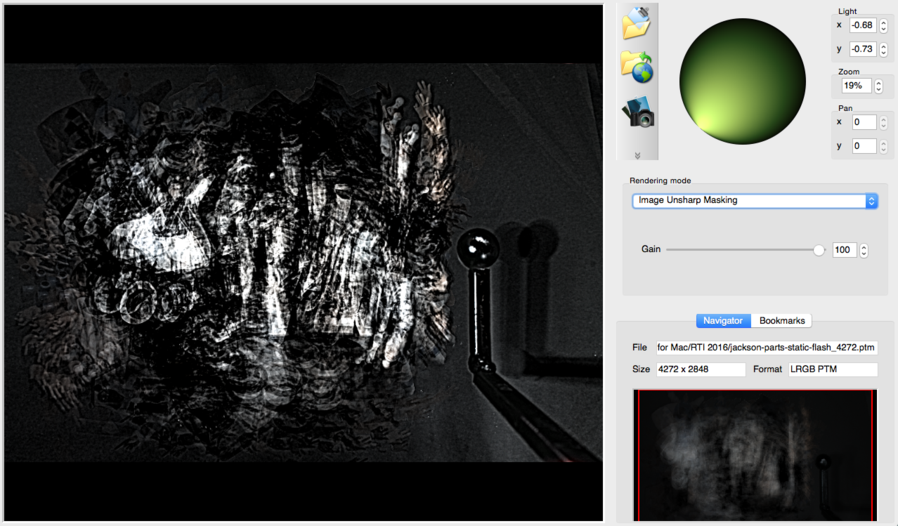
Task: Switch to the Navigator tab
Action: coord(723,321)
